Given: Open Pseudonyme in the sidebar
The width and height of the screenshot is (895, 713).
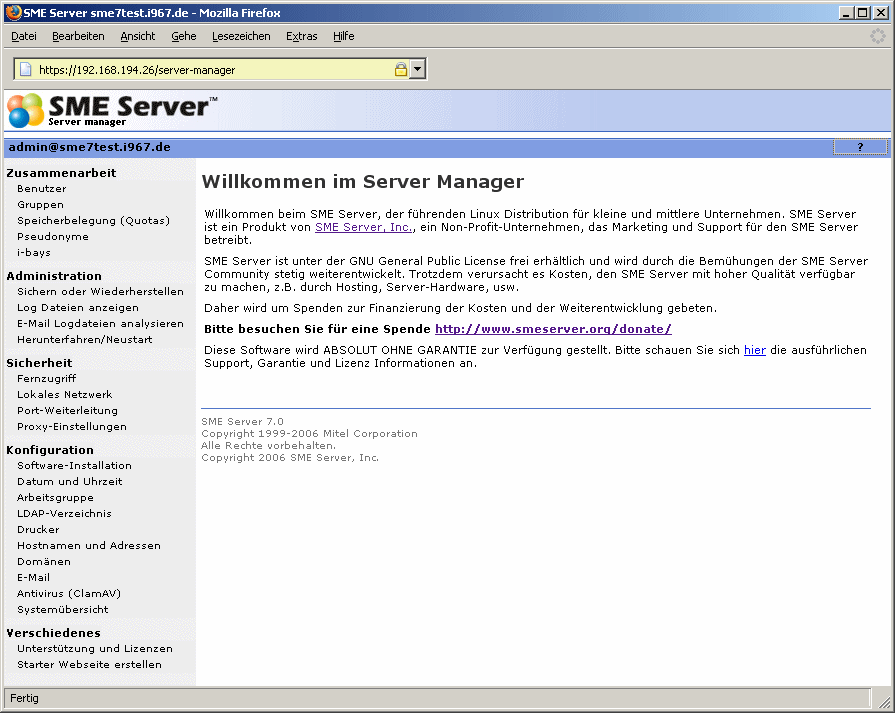Looking at the screenshot, I should coord(53,236).
